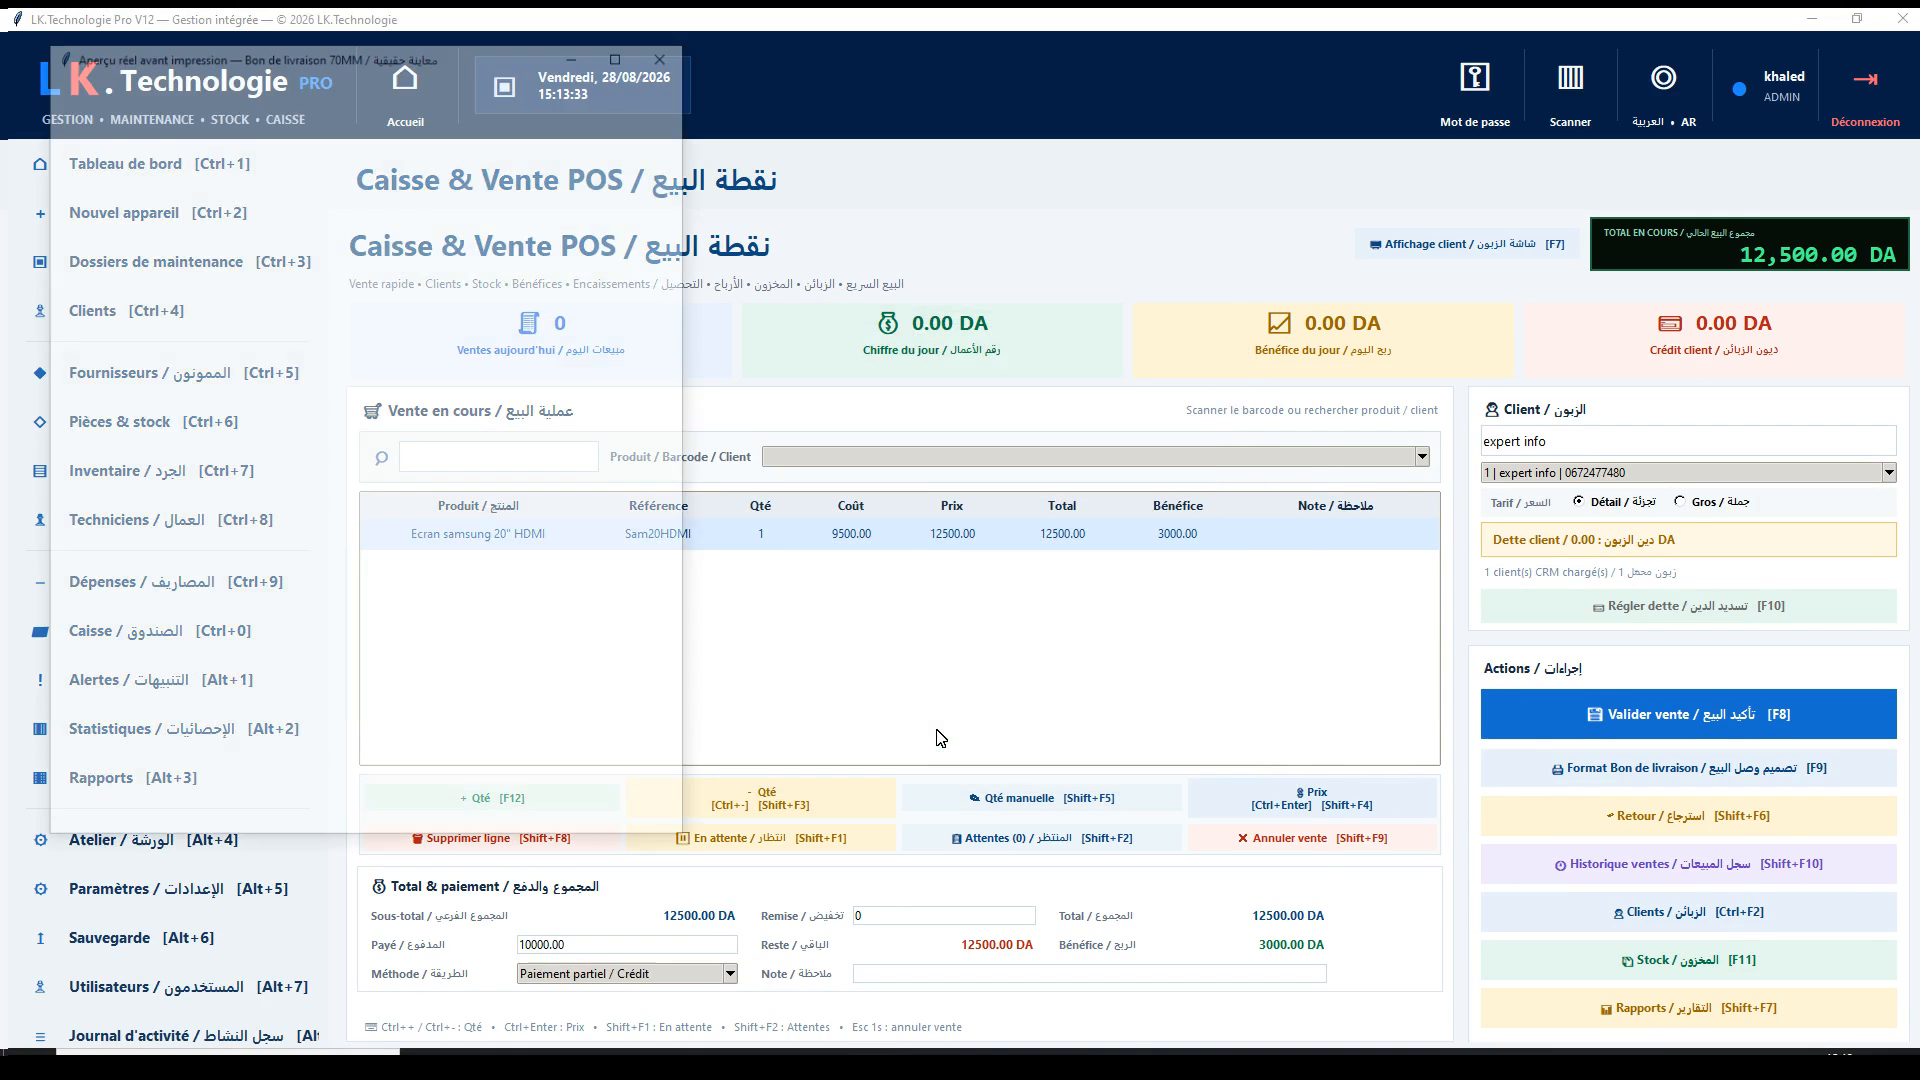Screen dimensions: 1920x1080
Task: Click the Payé amount input field
Action: click(x=627, y=945)
